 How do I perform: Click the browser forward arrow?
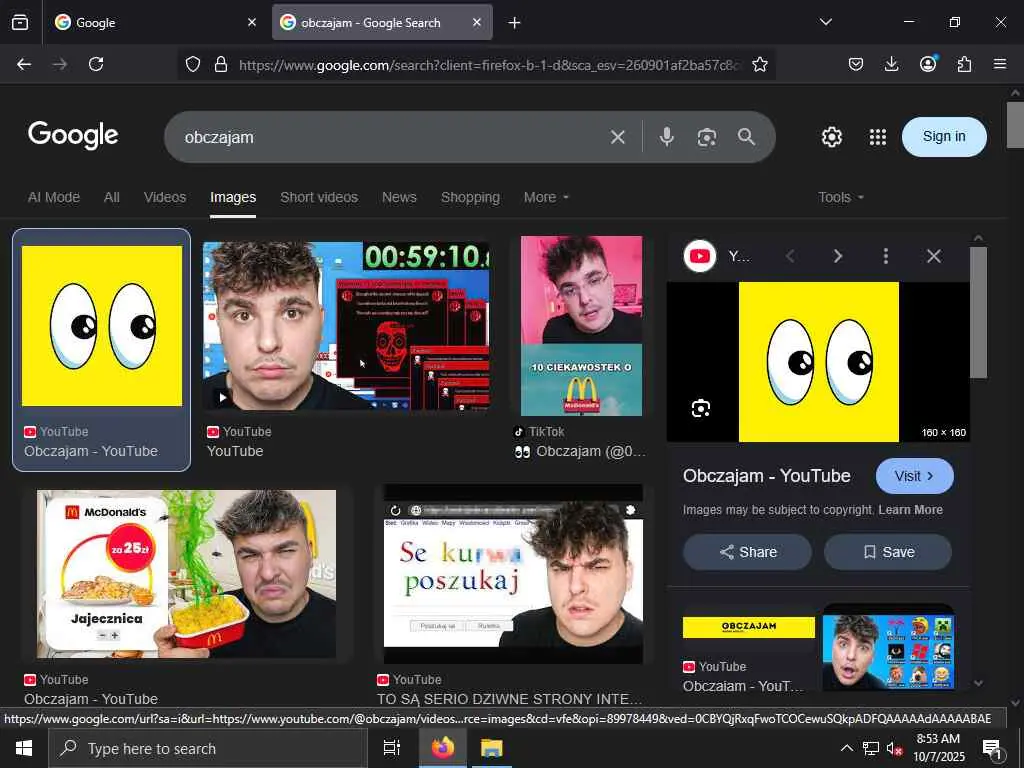pyautogui.click(x=60, y=64)
